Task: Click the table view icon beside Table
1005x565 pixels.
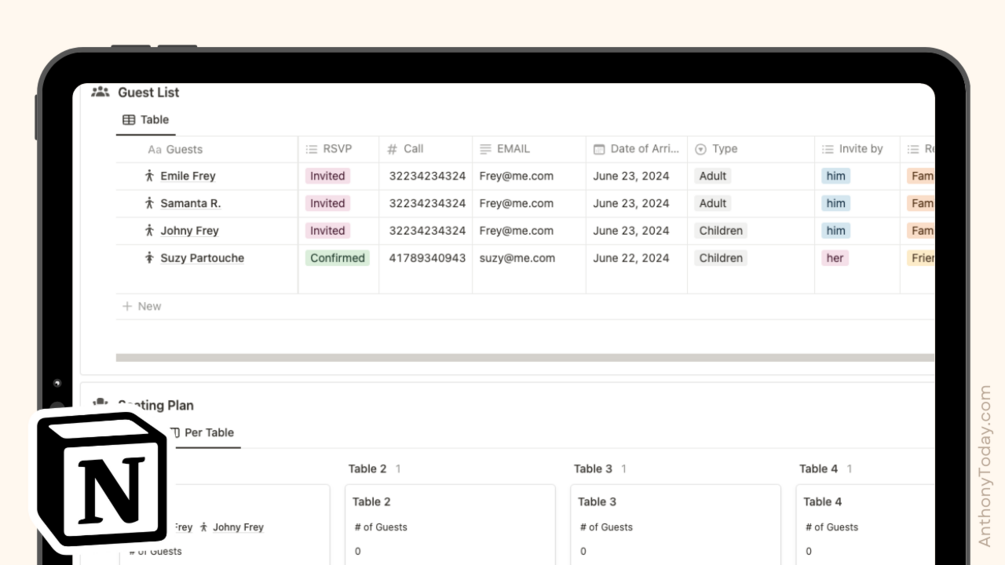Action: click(x=129, y=120)
